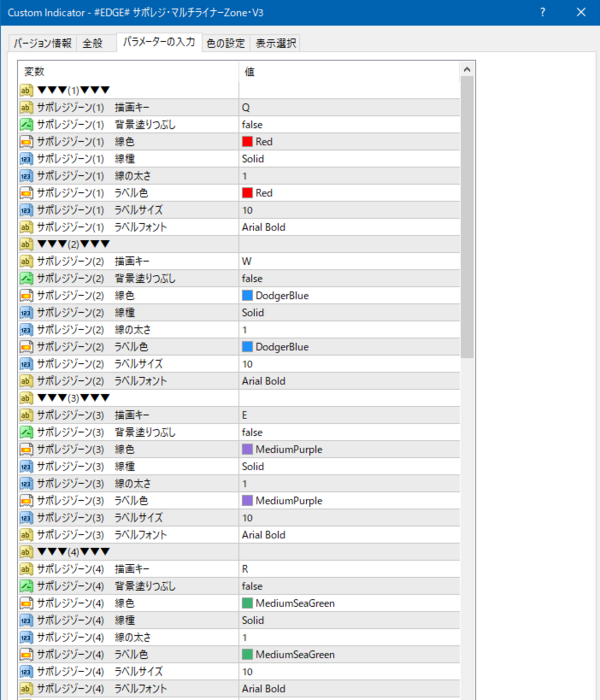Click purple swatch of サポレジゾーン(3) 線色
Viewport: 600px width, 700px height.
coord(247,449)
